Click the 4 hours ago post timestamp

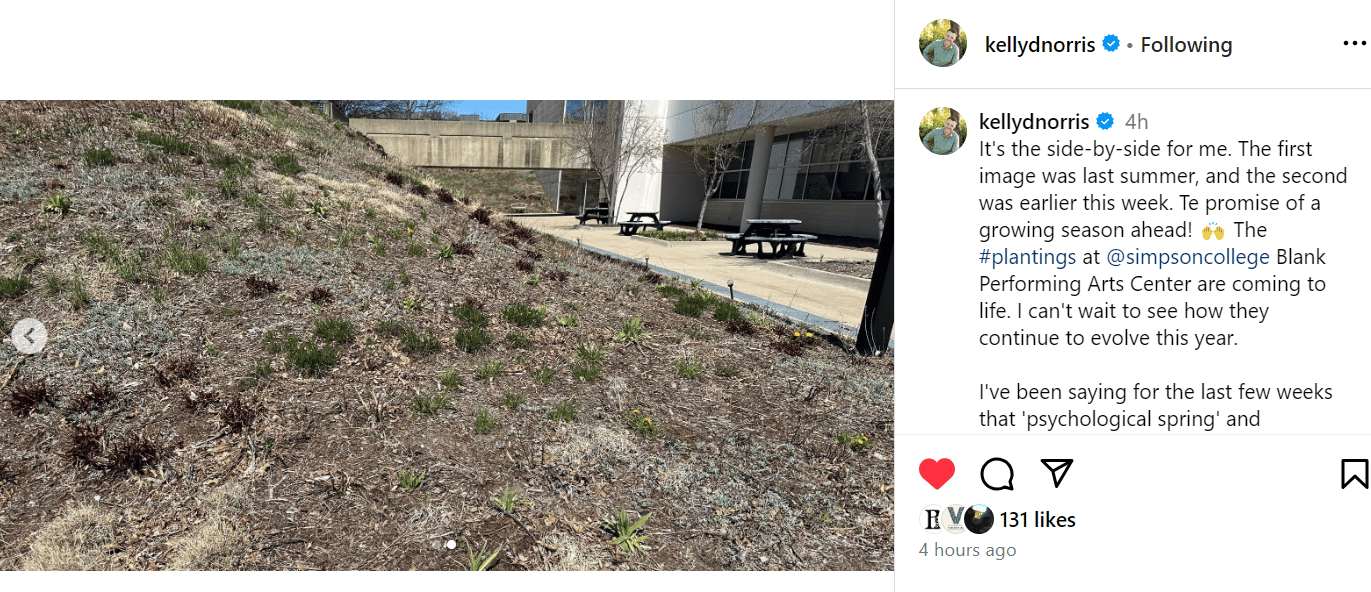click(x=967, y=550)
